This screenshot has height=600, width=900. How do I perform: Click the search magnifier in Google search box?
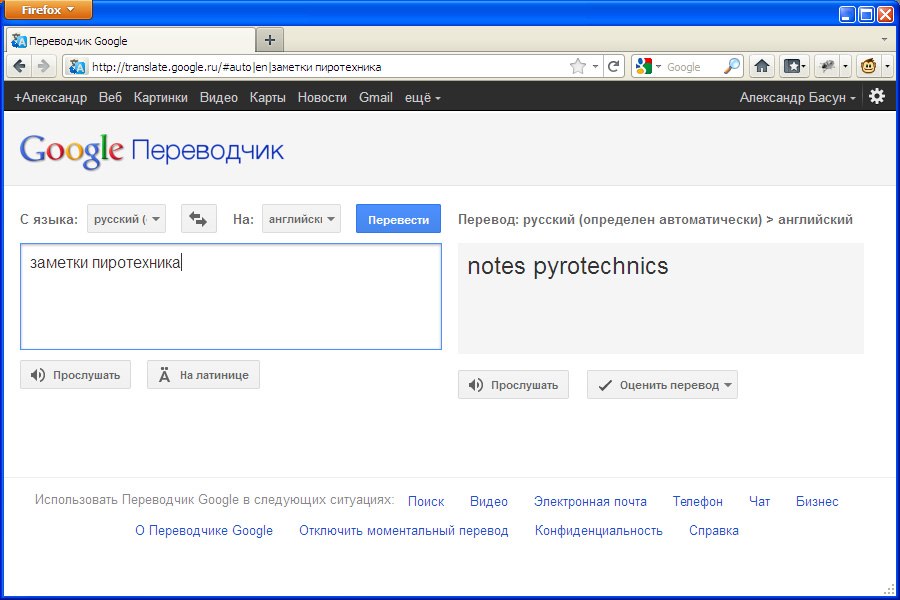[x=732, y=67]
